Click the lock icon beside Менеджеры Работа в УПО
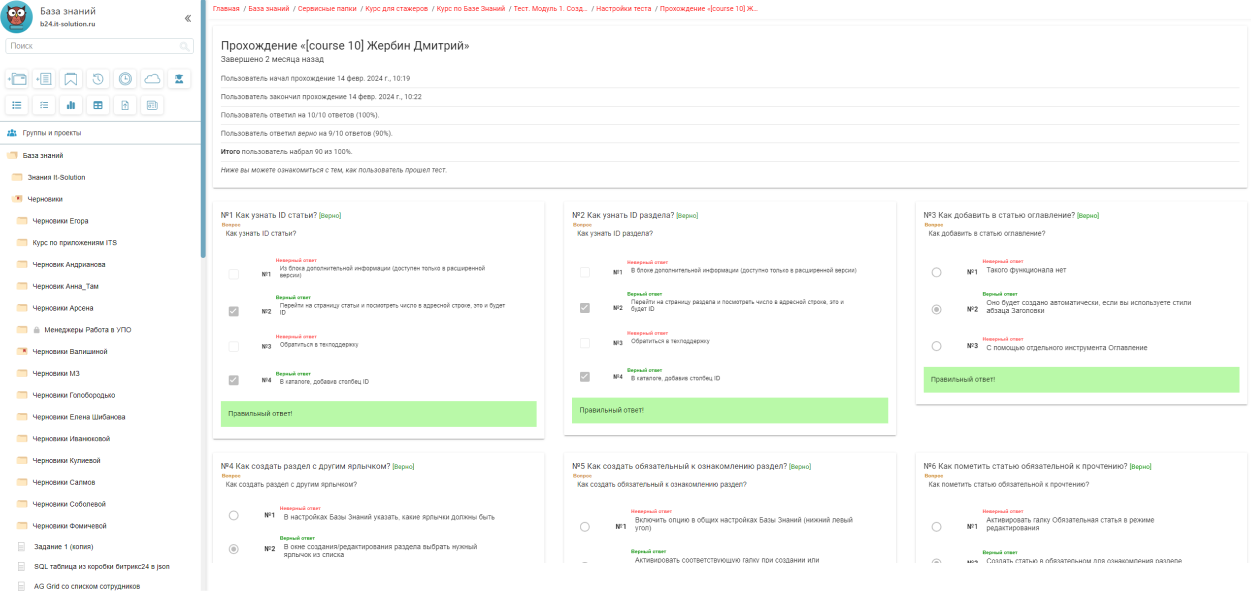The width and height of the screenshot is (1251, 597). pos(37,330)
